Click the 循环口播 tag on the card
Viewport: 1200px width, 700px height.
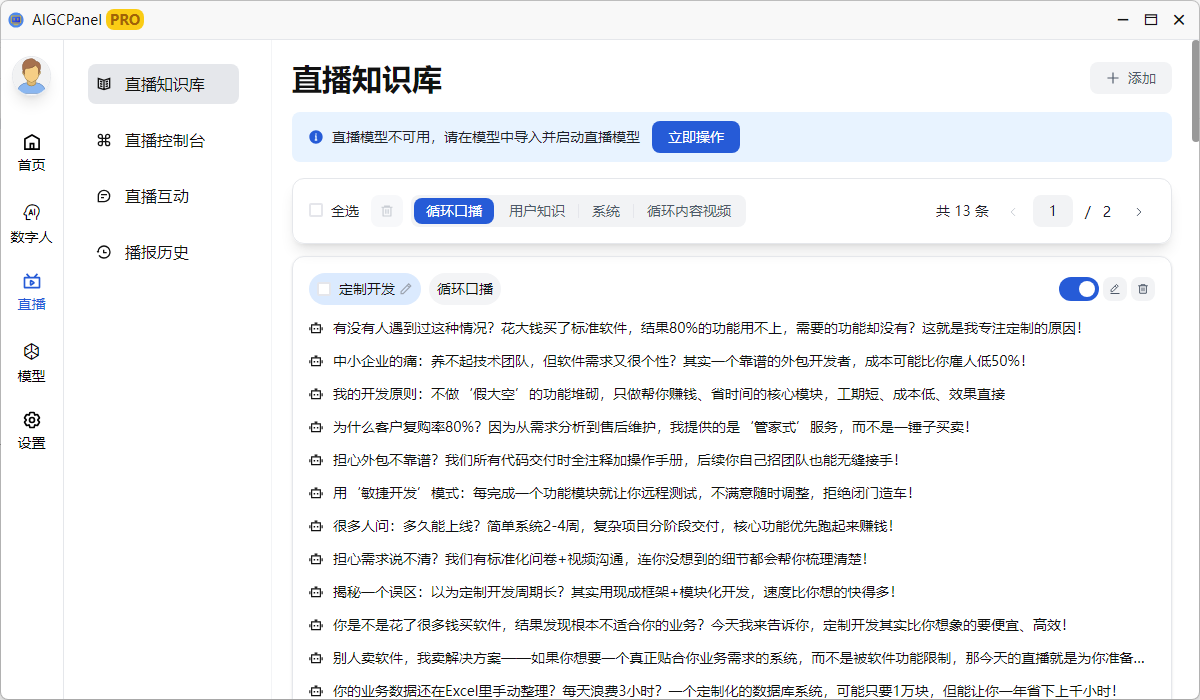click(465, 289)
